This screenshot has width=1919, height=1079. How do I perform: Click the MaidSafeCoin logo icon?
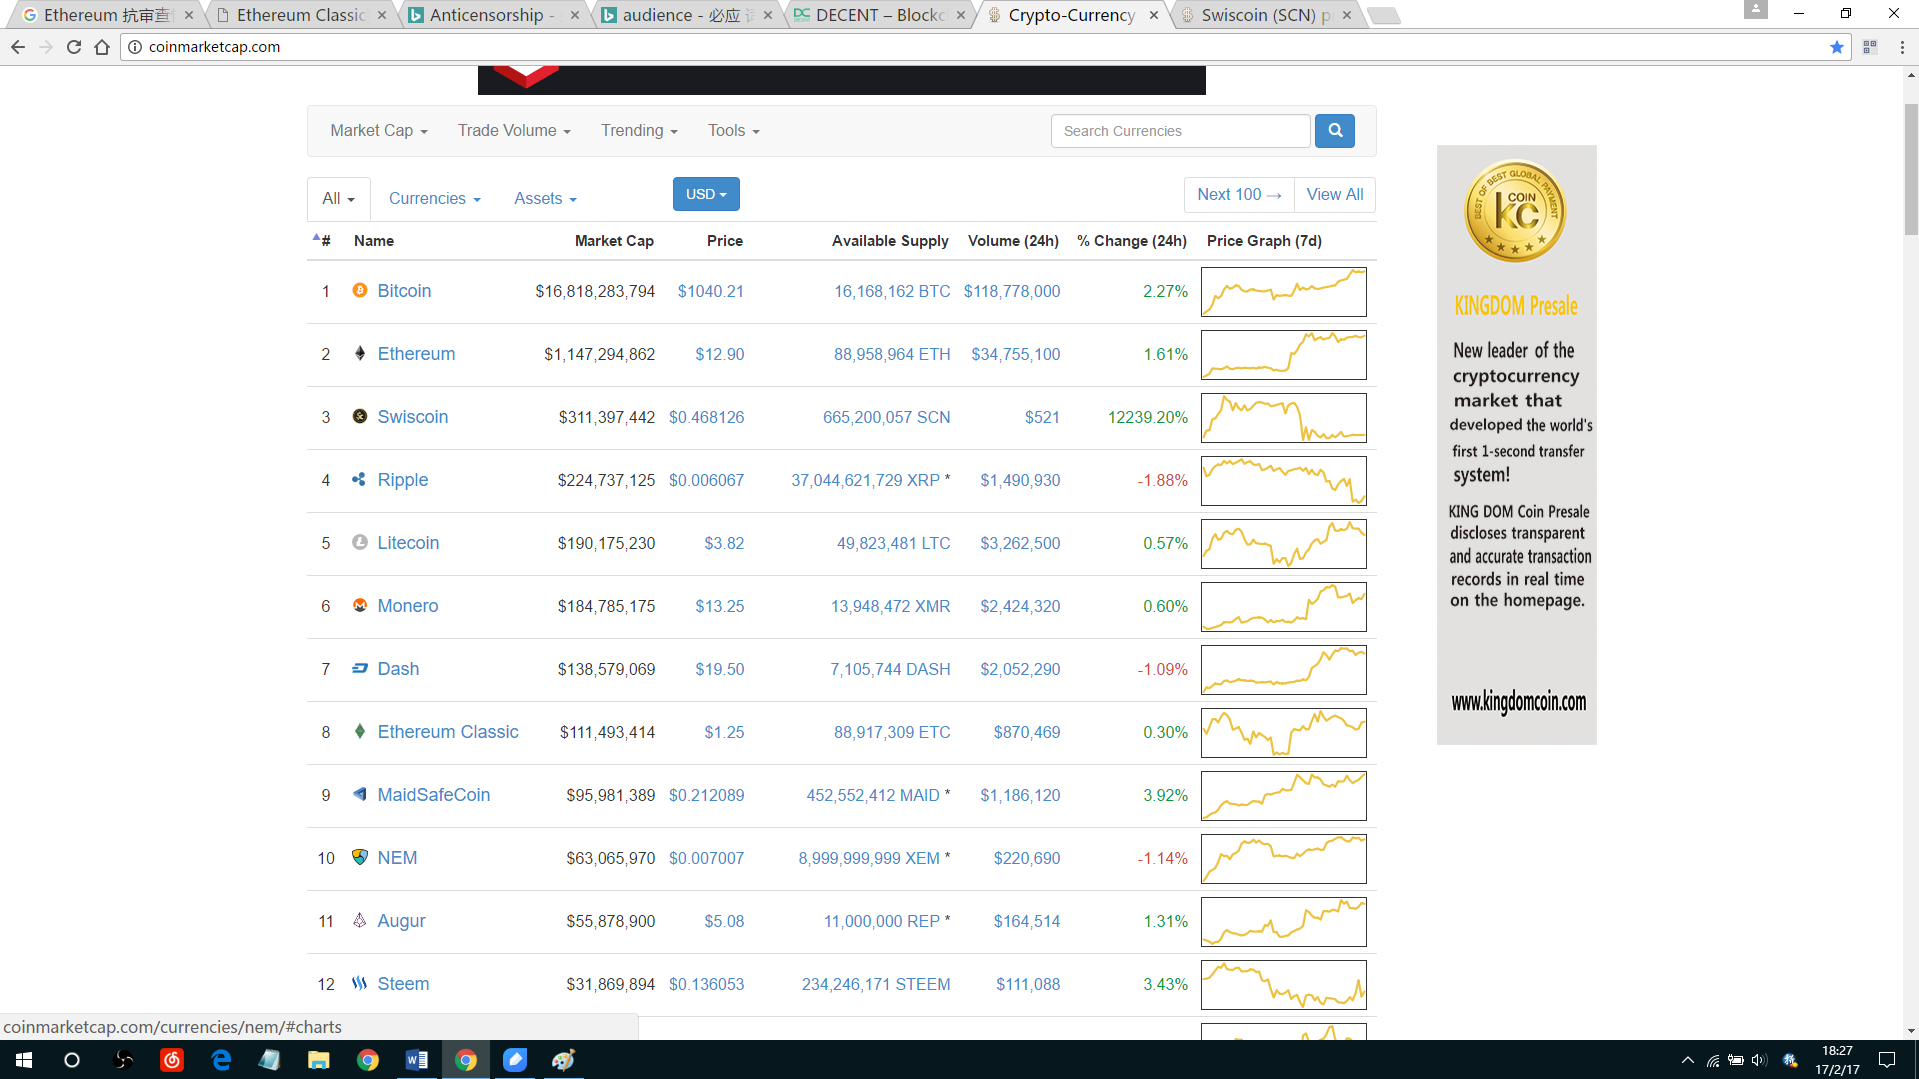click(360, 794)
